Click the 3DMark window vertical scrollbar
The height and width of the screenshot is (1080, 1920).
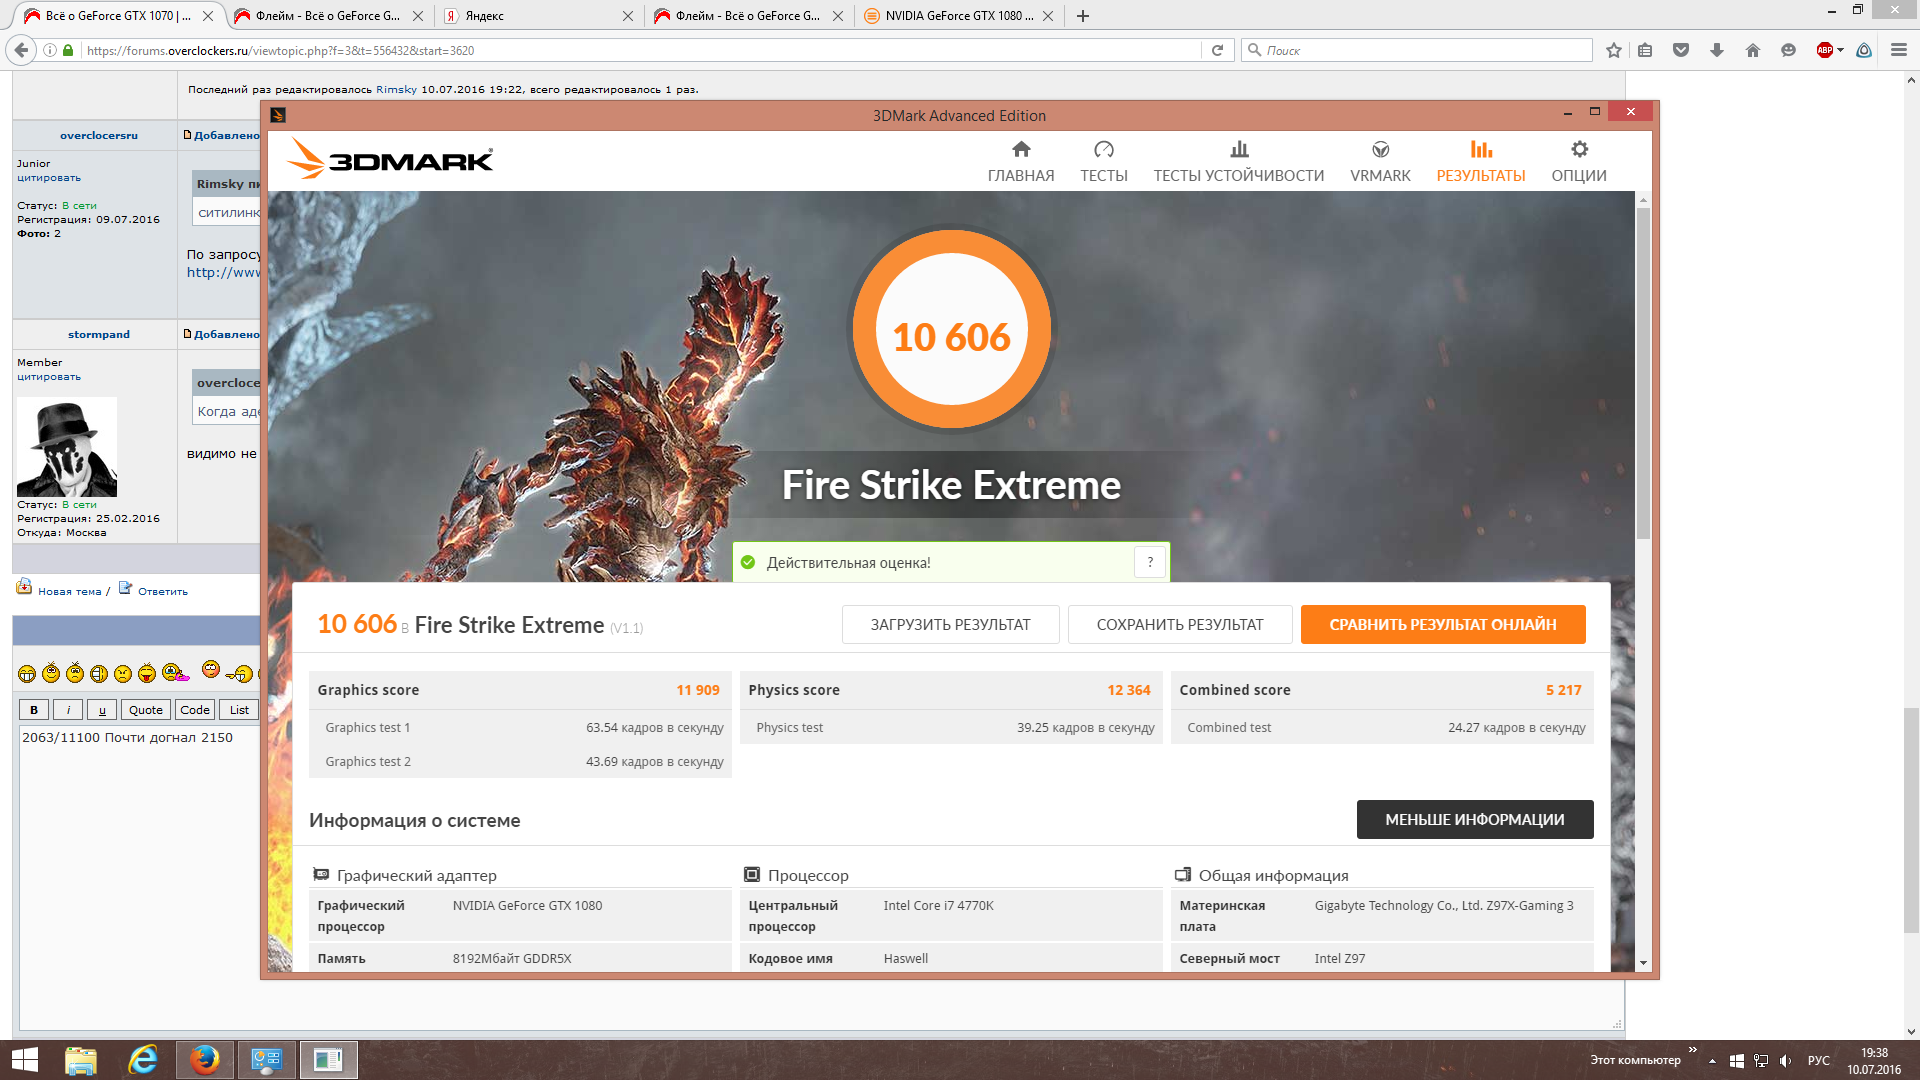click(1643, 375)
